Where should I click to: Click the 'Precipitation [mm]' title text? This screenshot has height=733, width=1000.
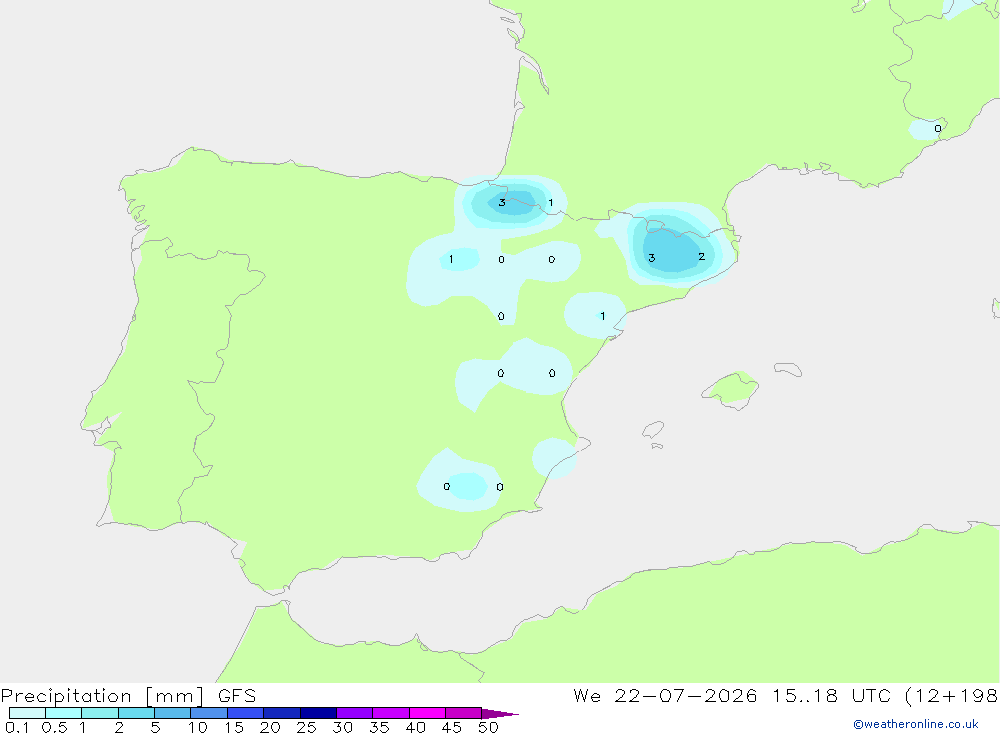click(x=103, y=696)
